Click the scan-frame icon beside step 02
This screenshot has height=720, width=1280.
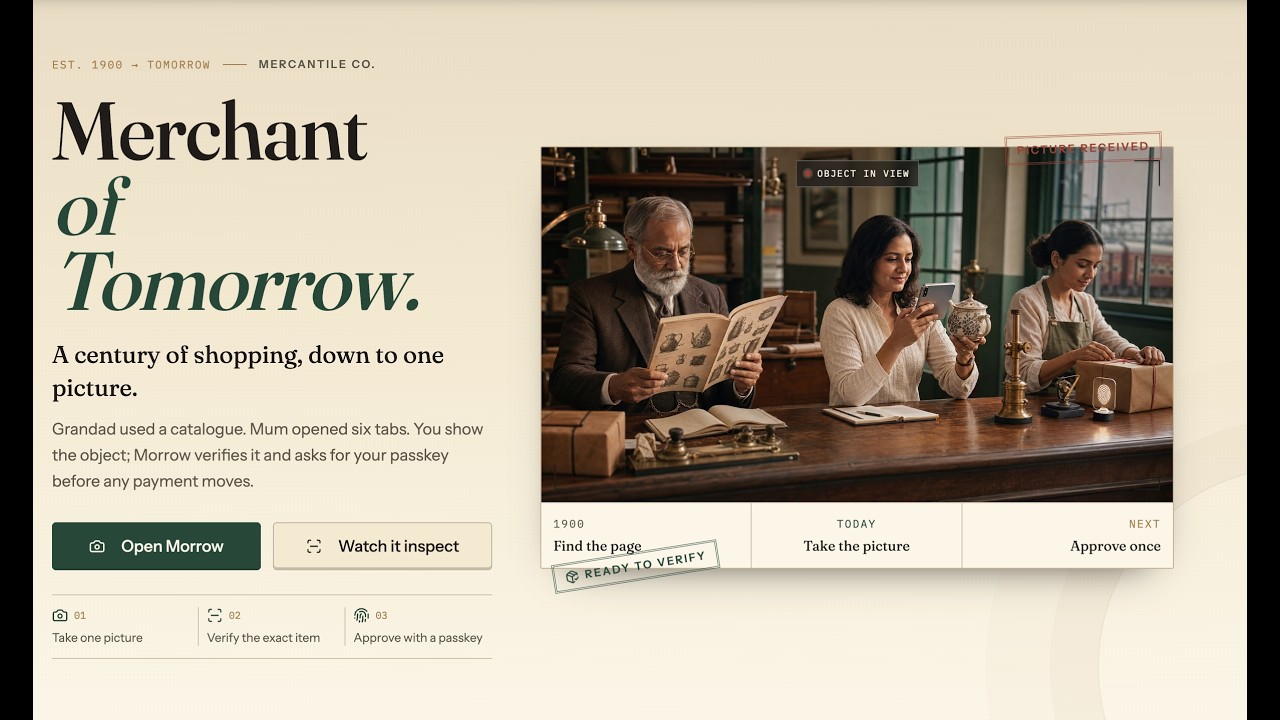click(215, 616)
